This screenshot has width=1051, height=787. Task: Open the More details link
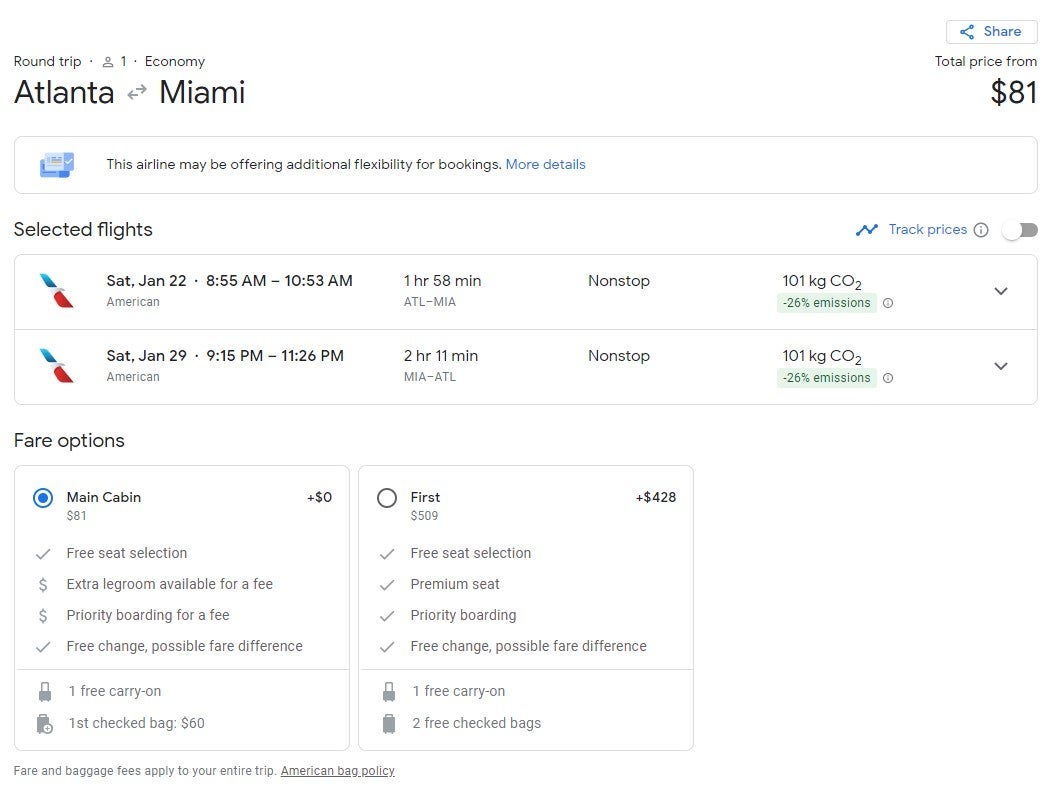tap(545, 164)
